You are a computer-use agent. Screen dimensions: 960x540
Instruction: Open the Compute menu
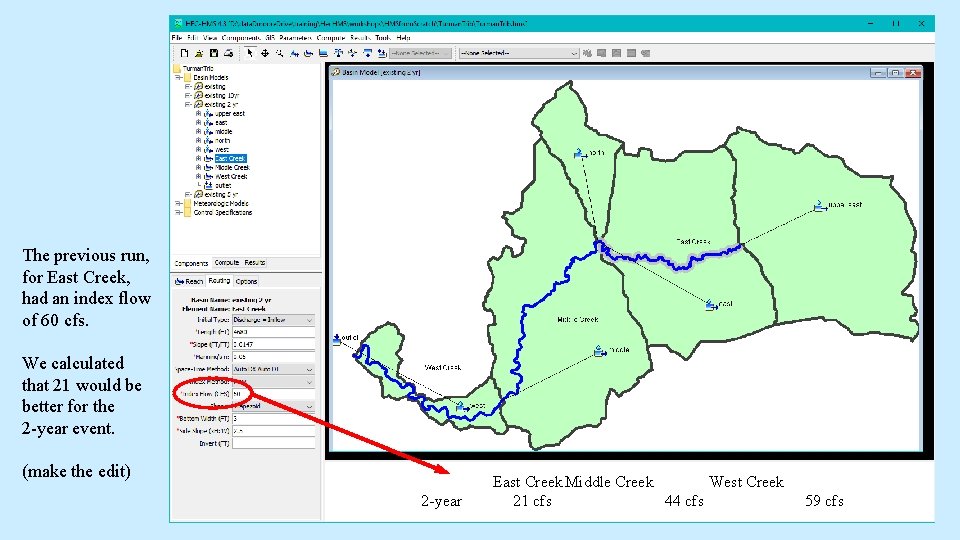[x=331, y=38]
